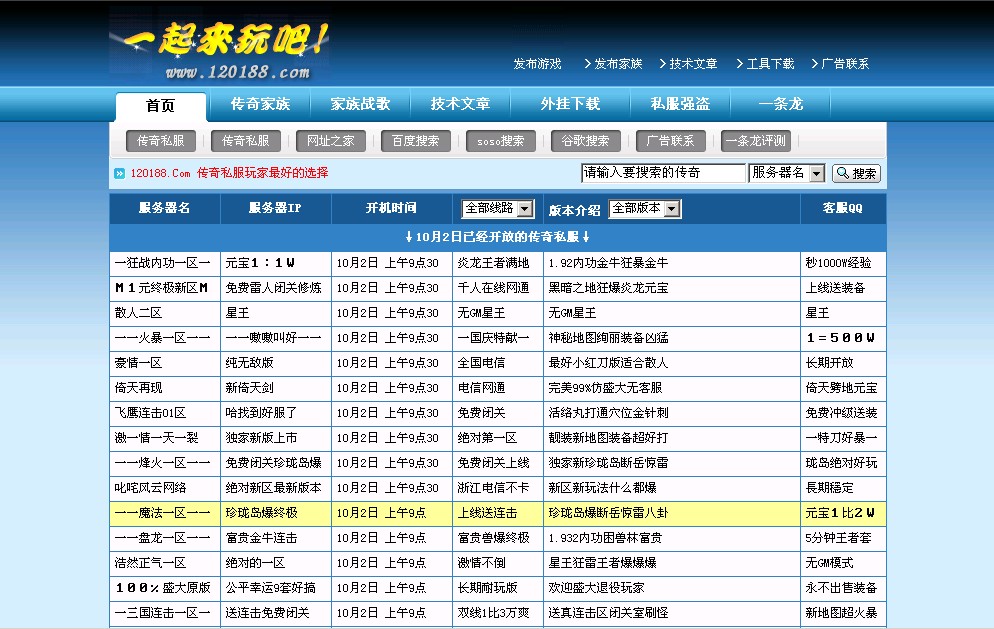Click the 百度搜索 button

pos(415,140)
